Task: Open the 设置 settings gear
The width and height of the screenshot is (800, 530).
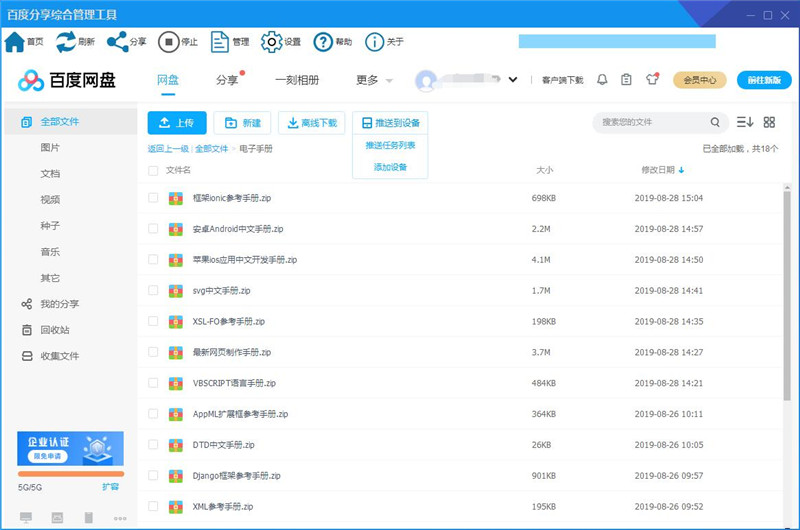Action: [x=271, y=42]
